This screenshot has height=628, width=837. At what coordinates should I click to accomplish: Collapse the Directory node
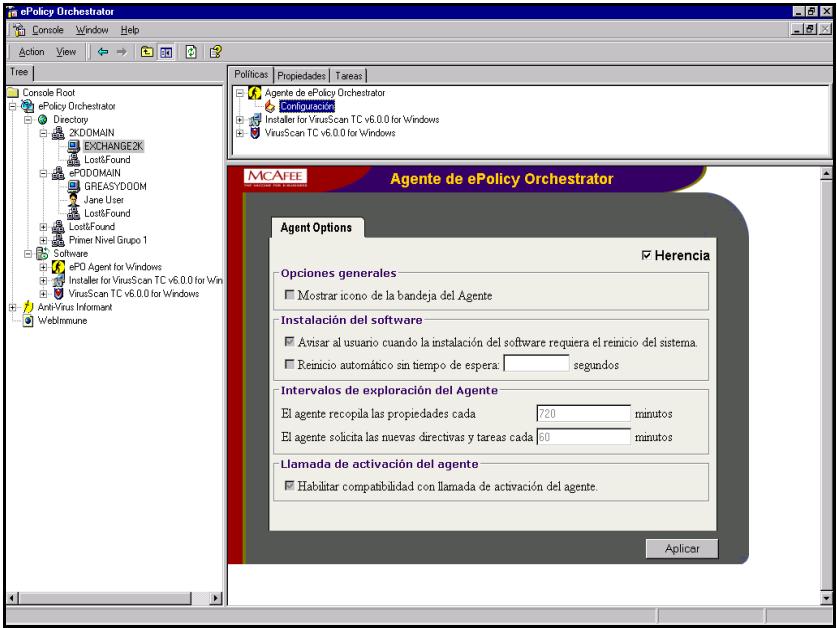click(x=25, y=118)
